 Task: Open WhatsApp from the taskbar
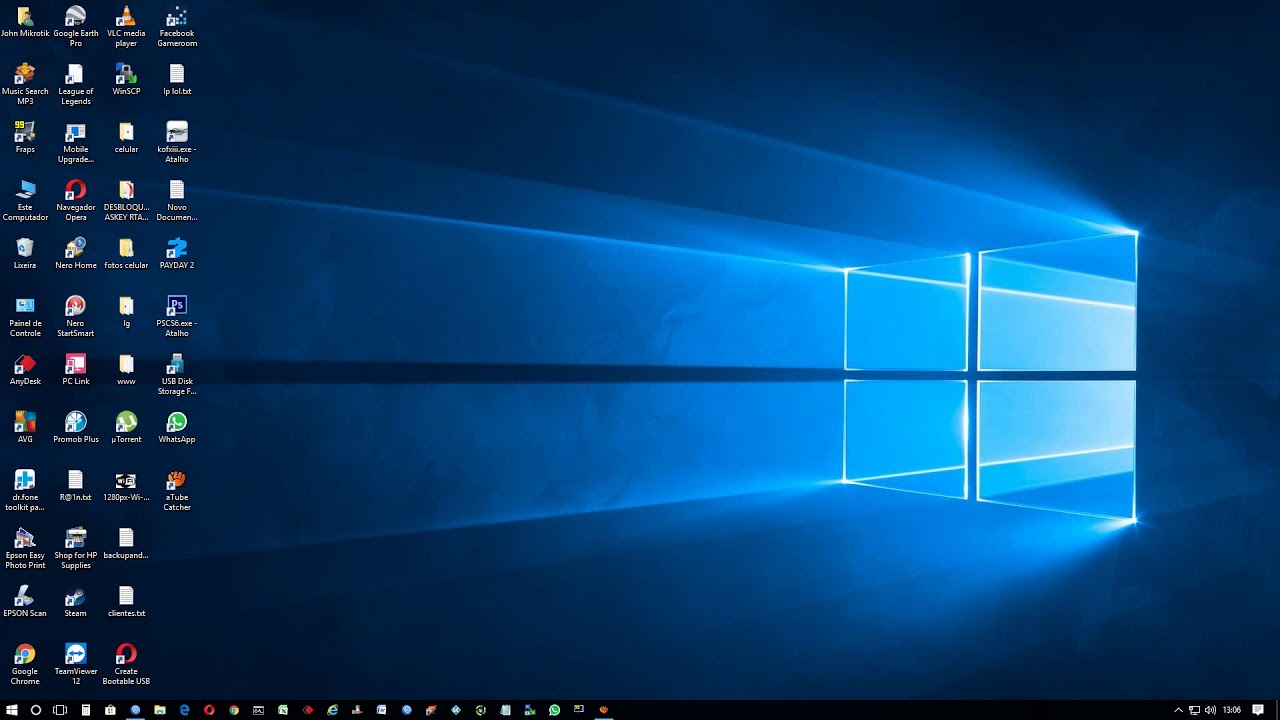pyautogui.click(x=555, y=710)
